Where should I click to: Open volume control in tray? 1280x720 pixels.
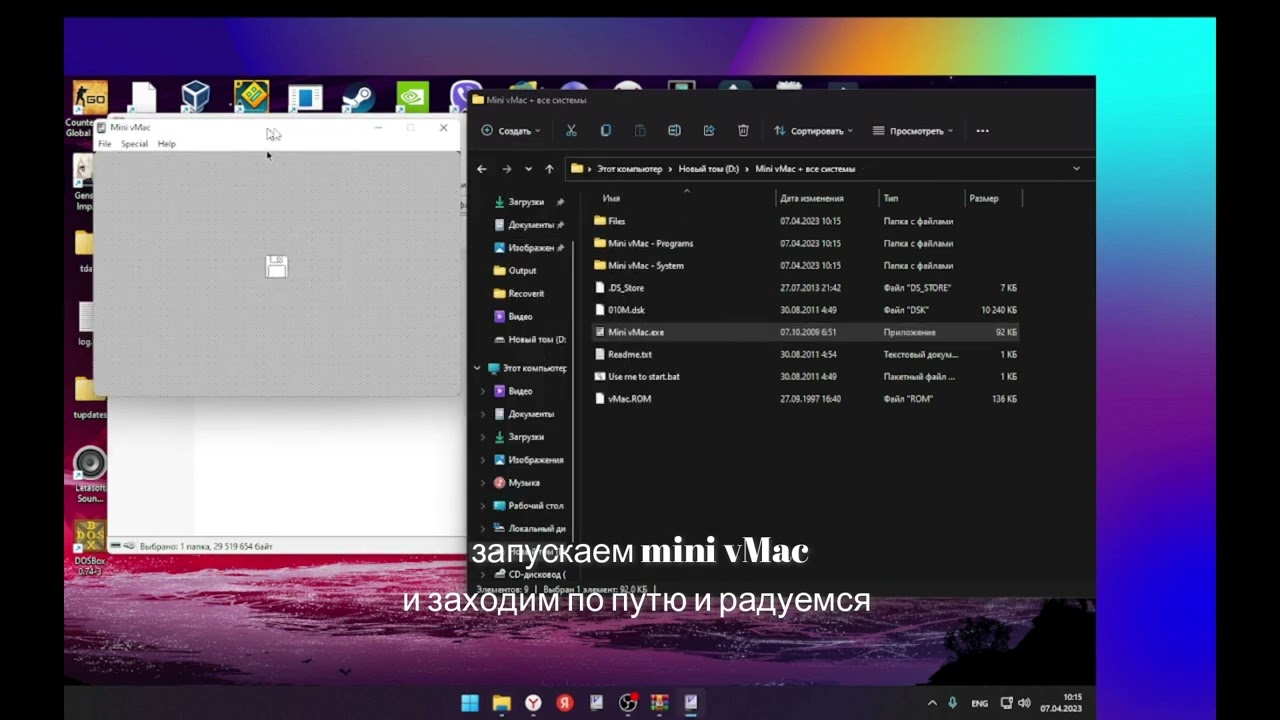1024,703
